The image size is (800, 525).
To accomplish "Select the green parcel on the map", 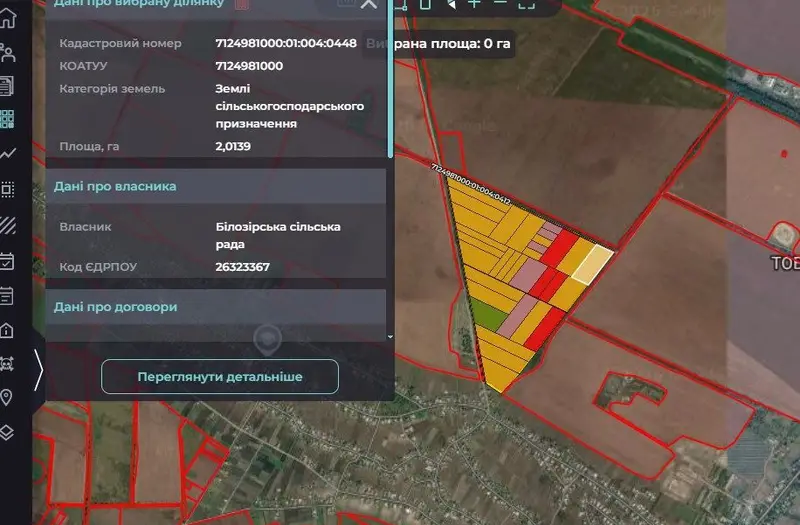I will (x=486, y=314).
